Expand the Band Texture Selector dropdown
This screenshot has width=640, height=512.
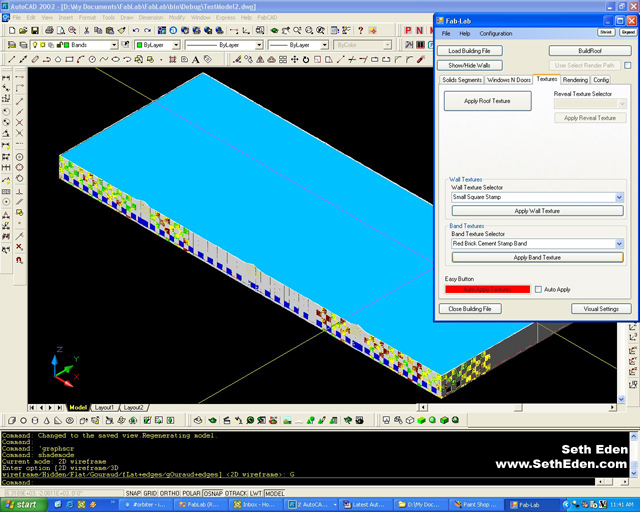tap(619, 243)
